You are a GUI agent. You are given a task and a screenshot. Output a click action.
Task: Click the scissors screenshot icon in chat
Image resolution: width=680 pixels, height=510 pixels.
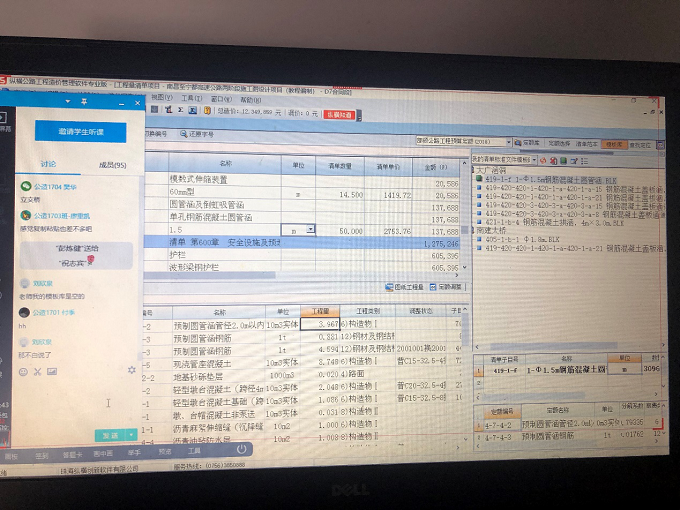click(x=38, y=372)
